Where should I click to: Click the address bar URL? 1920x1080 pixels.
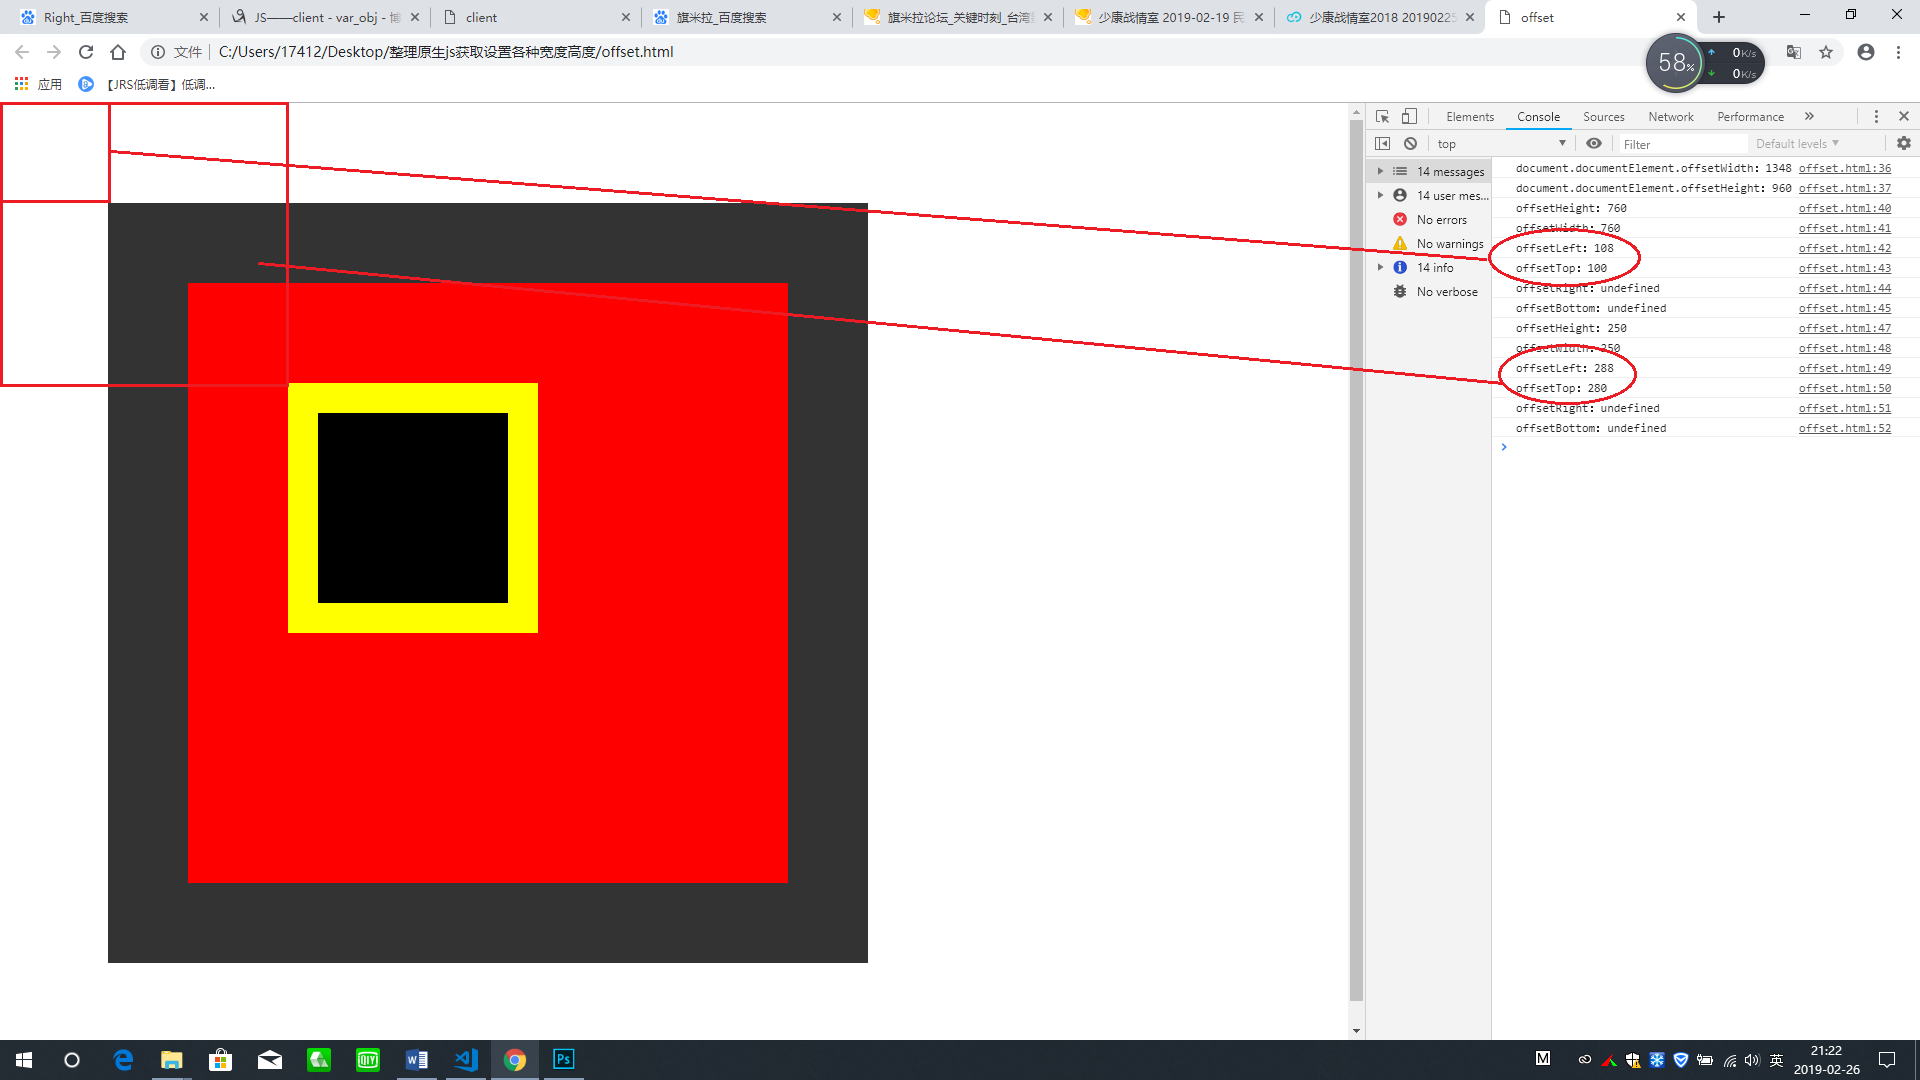[x=446, y=52]
